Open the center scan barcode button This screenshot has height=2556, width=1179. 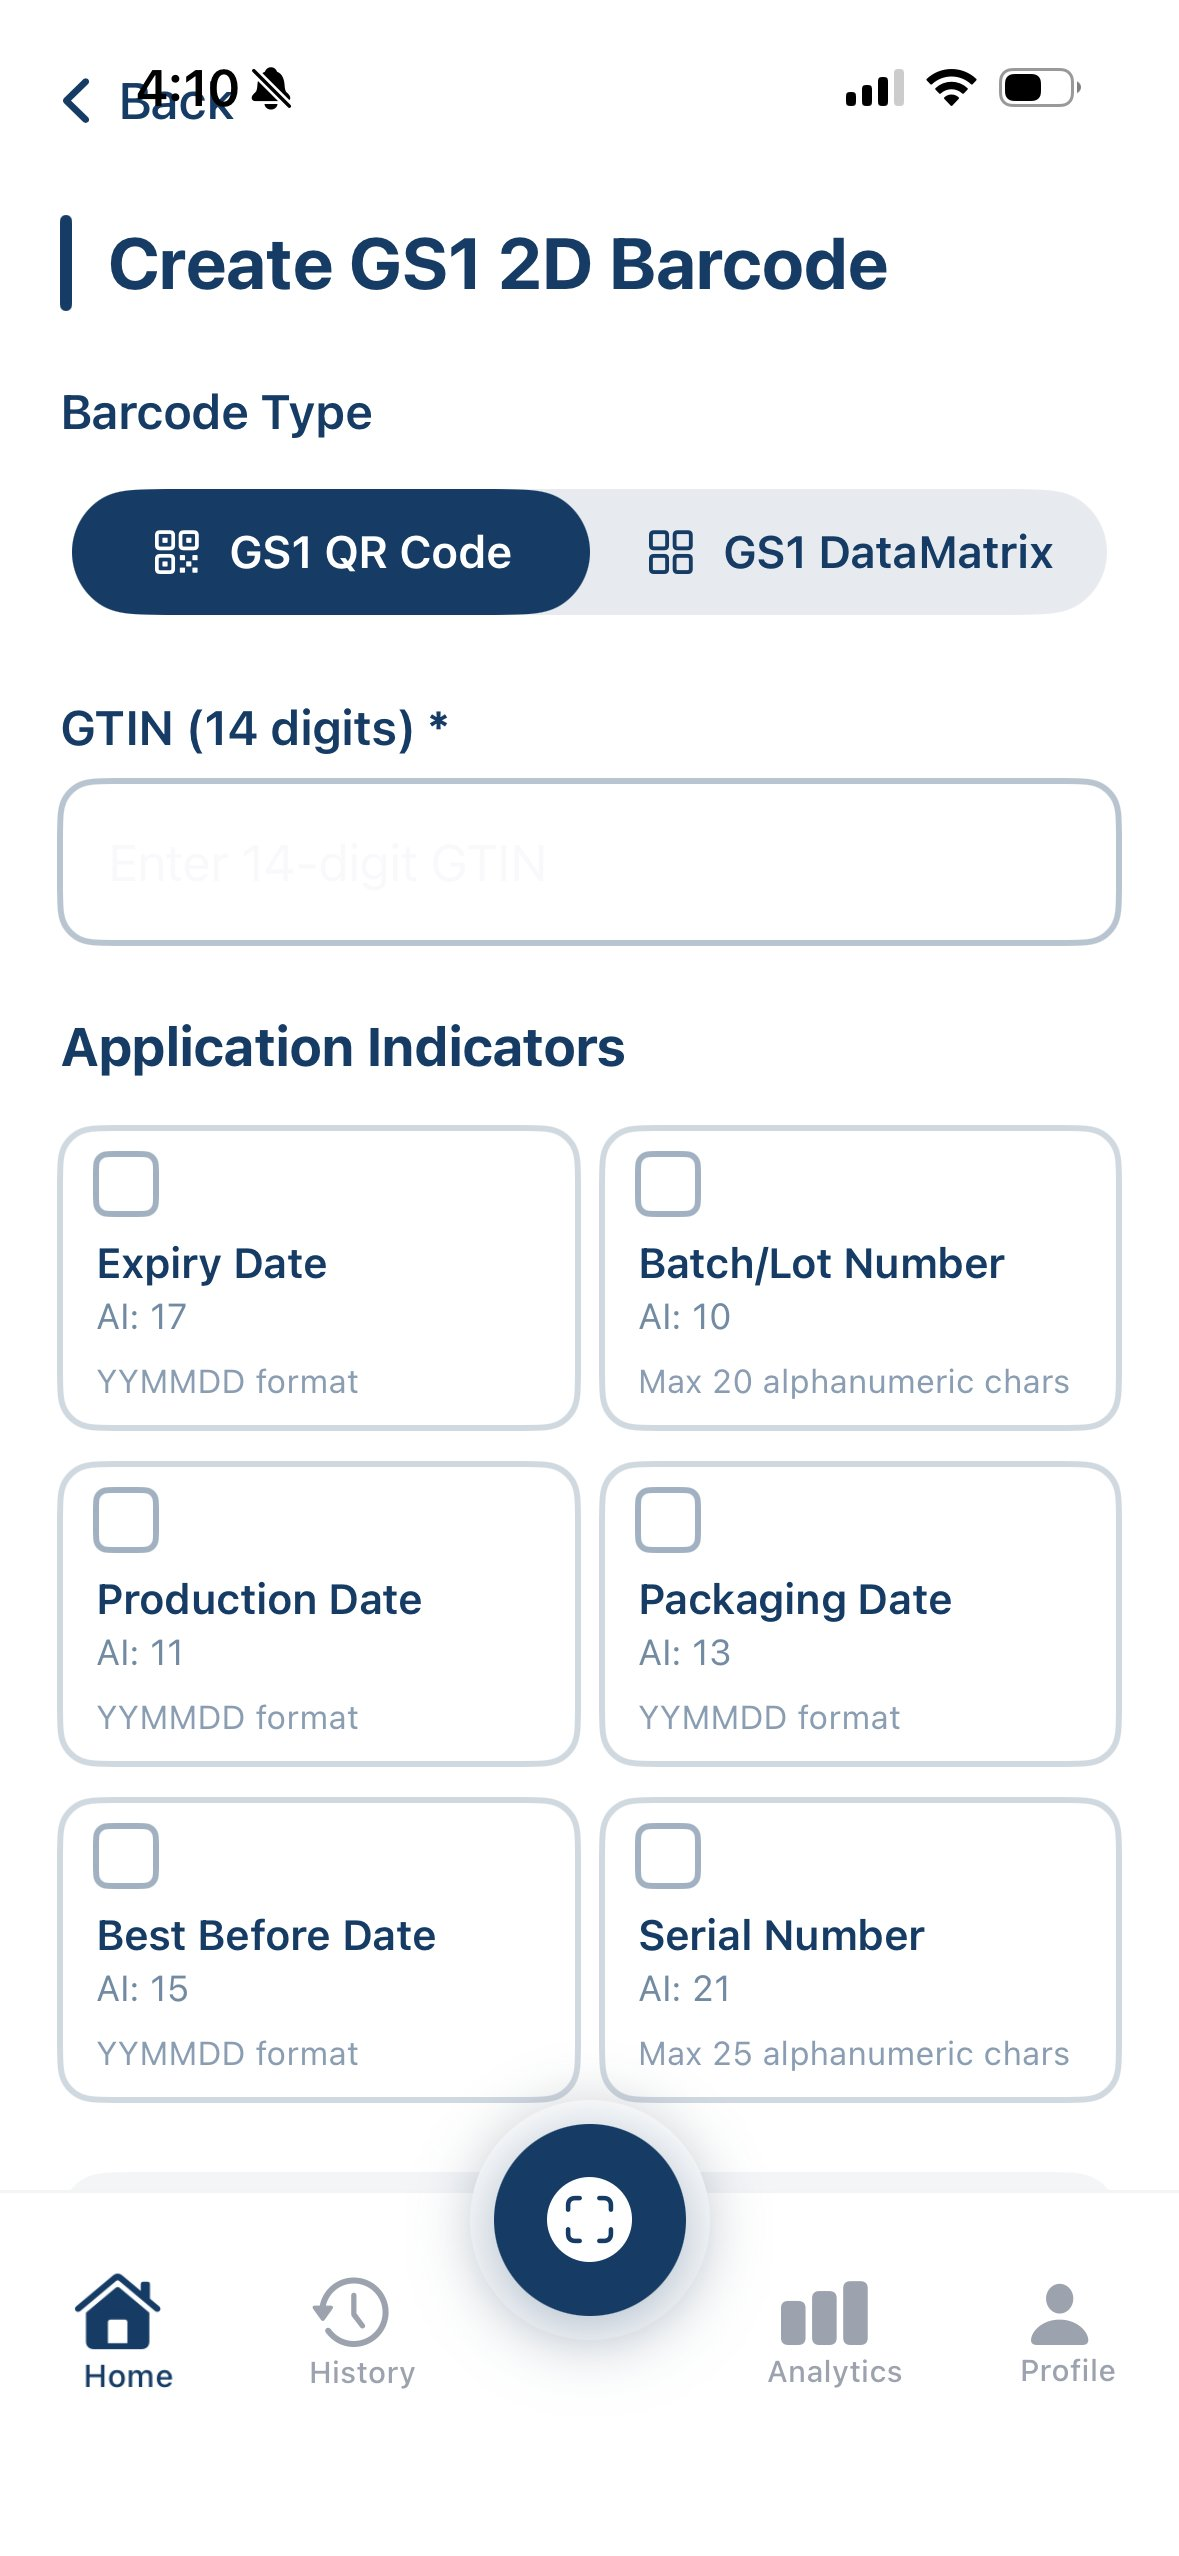589,2219
